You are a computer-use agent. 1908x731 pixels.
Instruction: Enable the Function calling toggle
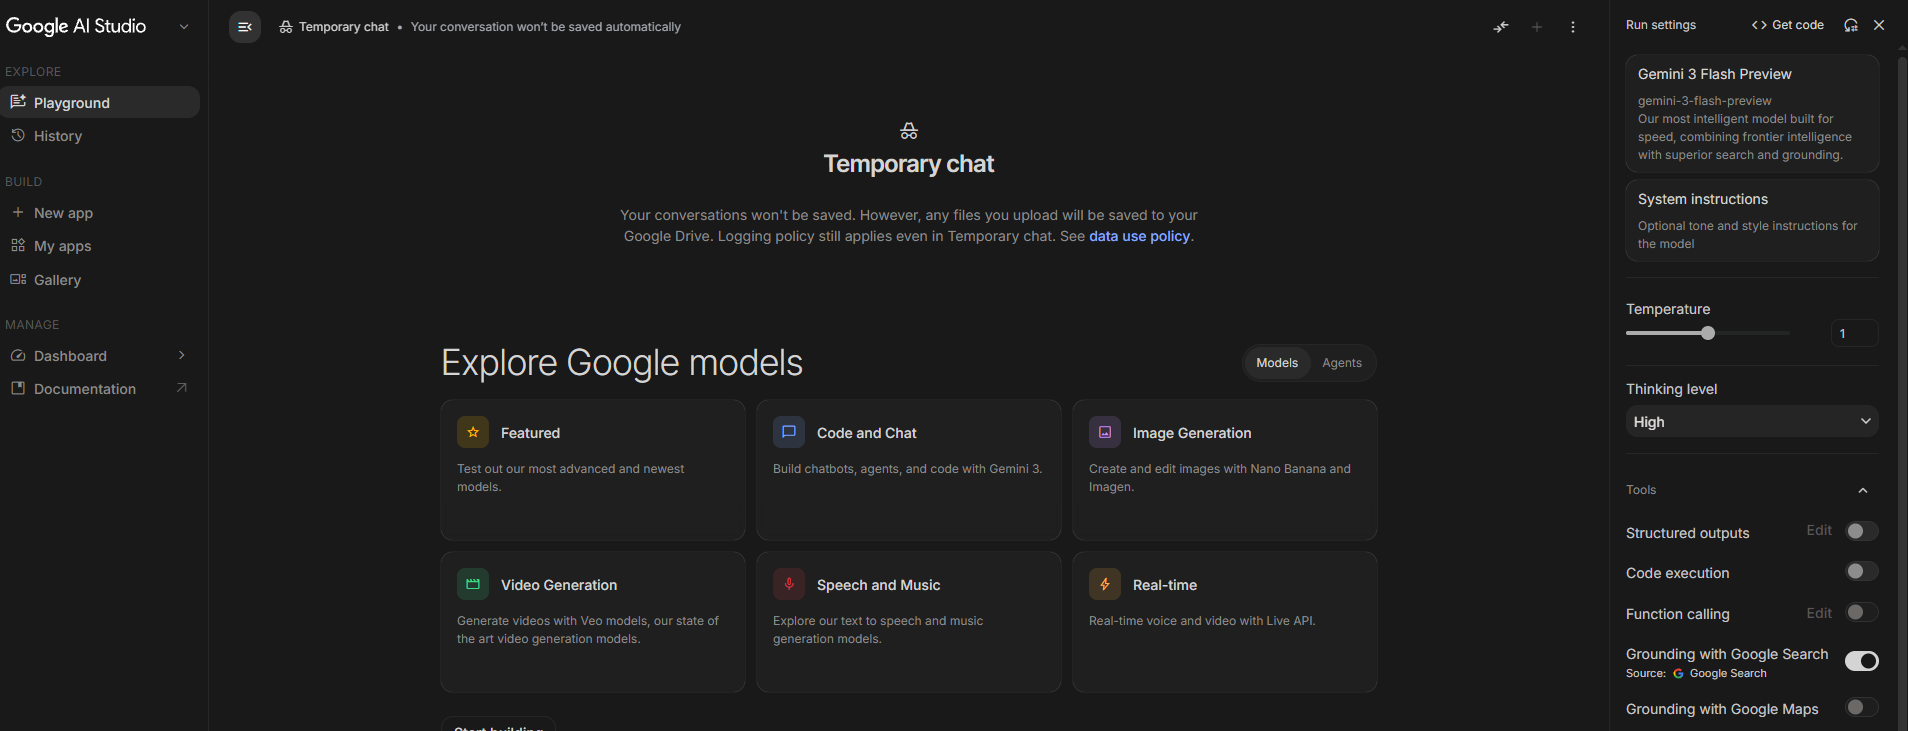(x=1862, y=612)
